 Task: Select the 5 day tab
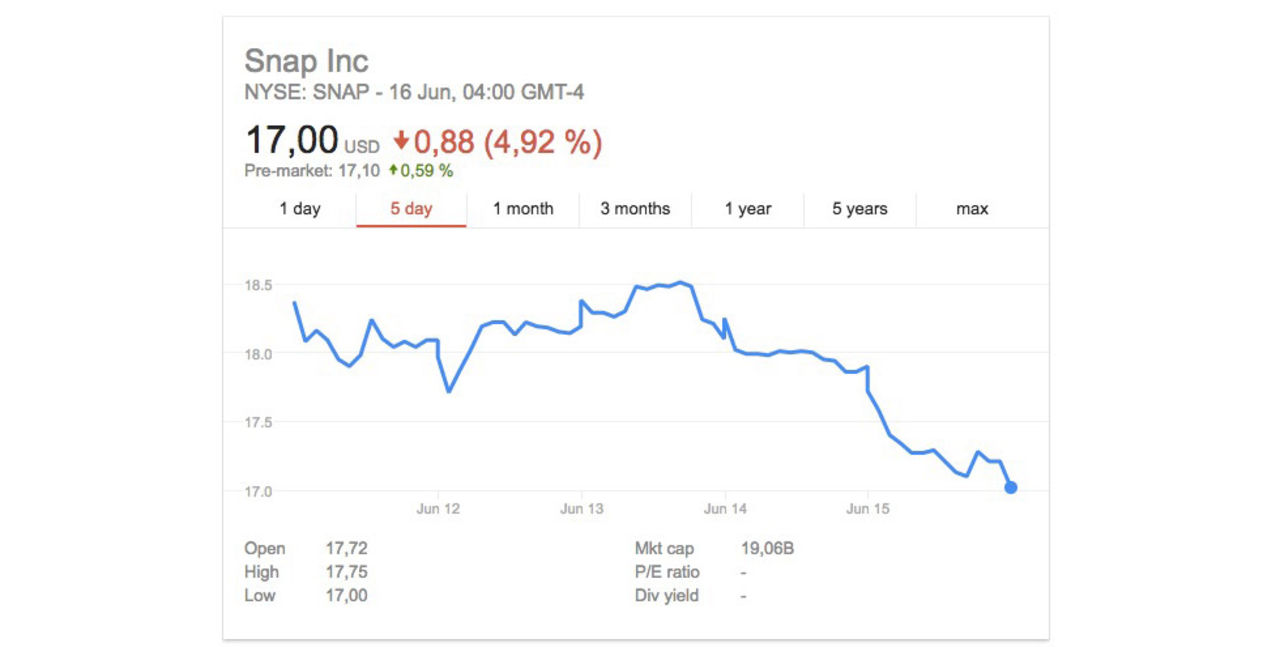(x=411, y=209)
